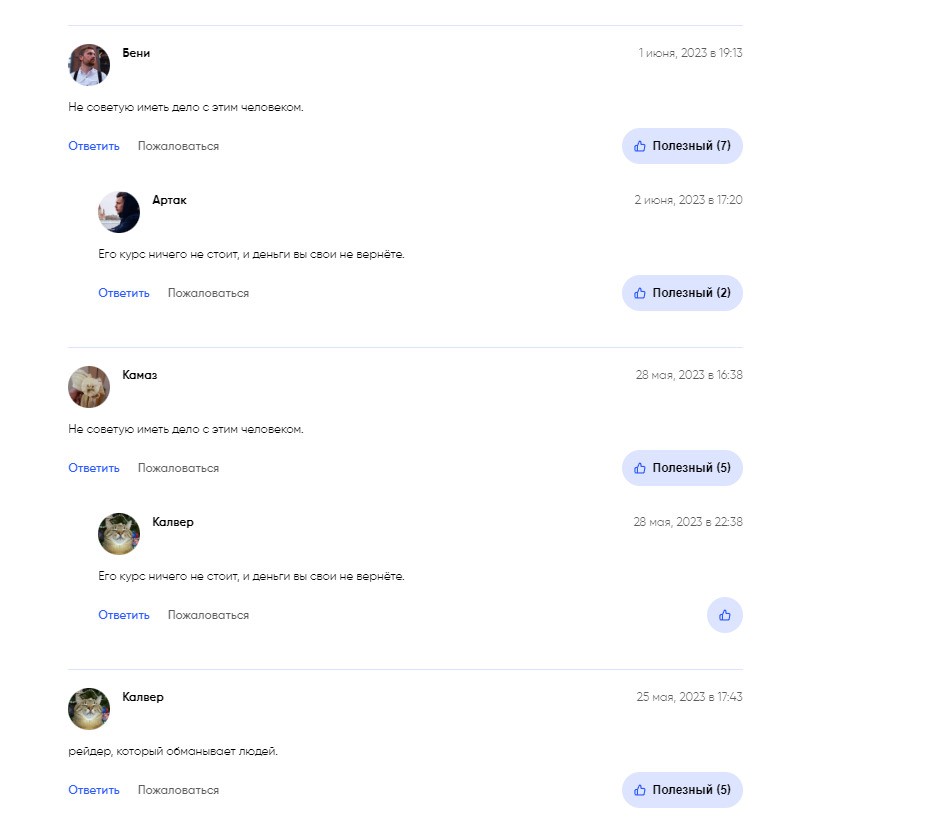Open Калвер's avatar on the 25 мая comment
The image size is (929, 824).
coord(89,708)
